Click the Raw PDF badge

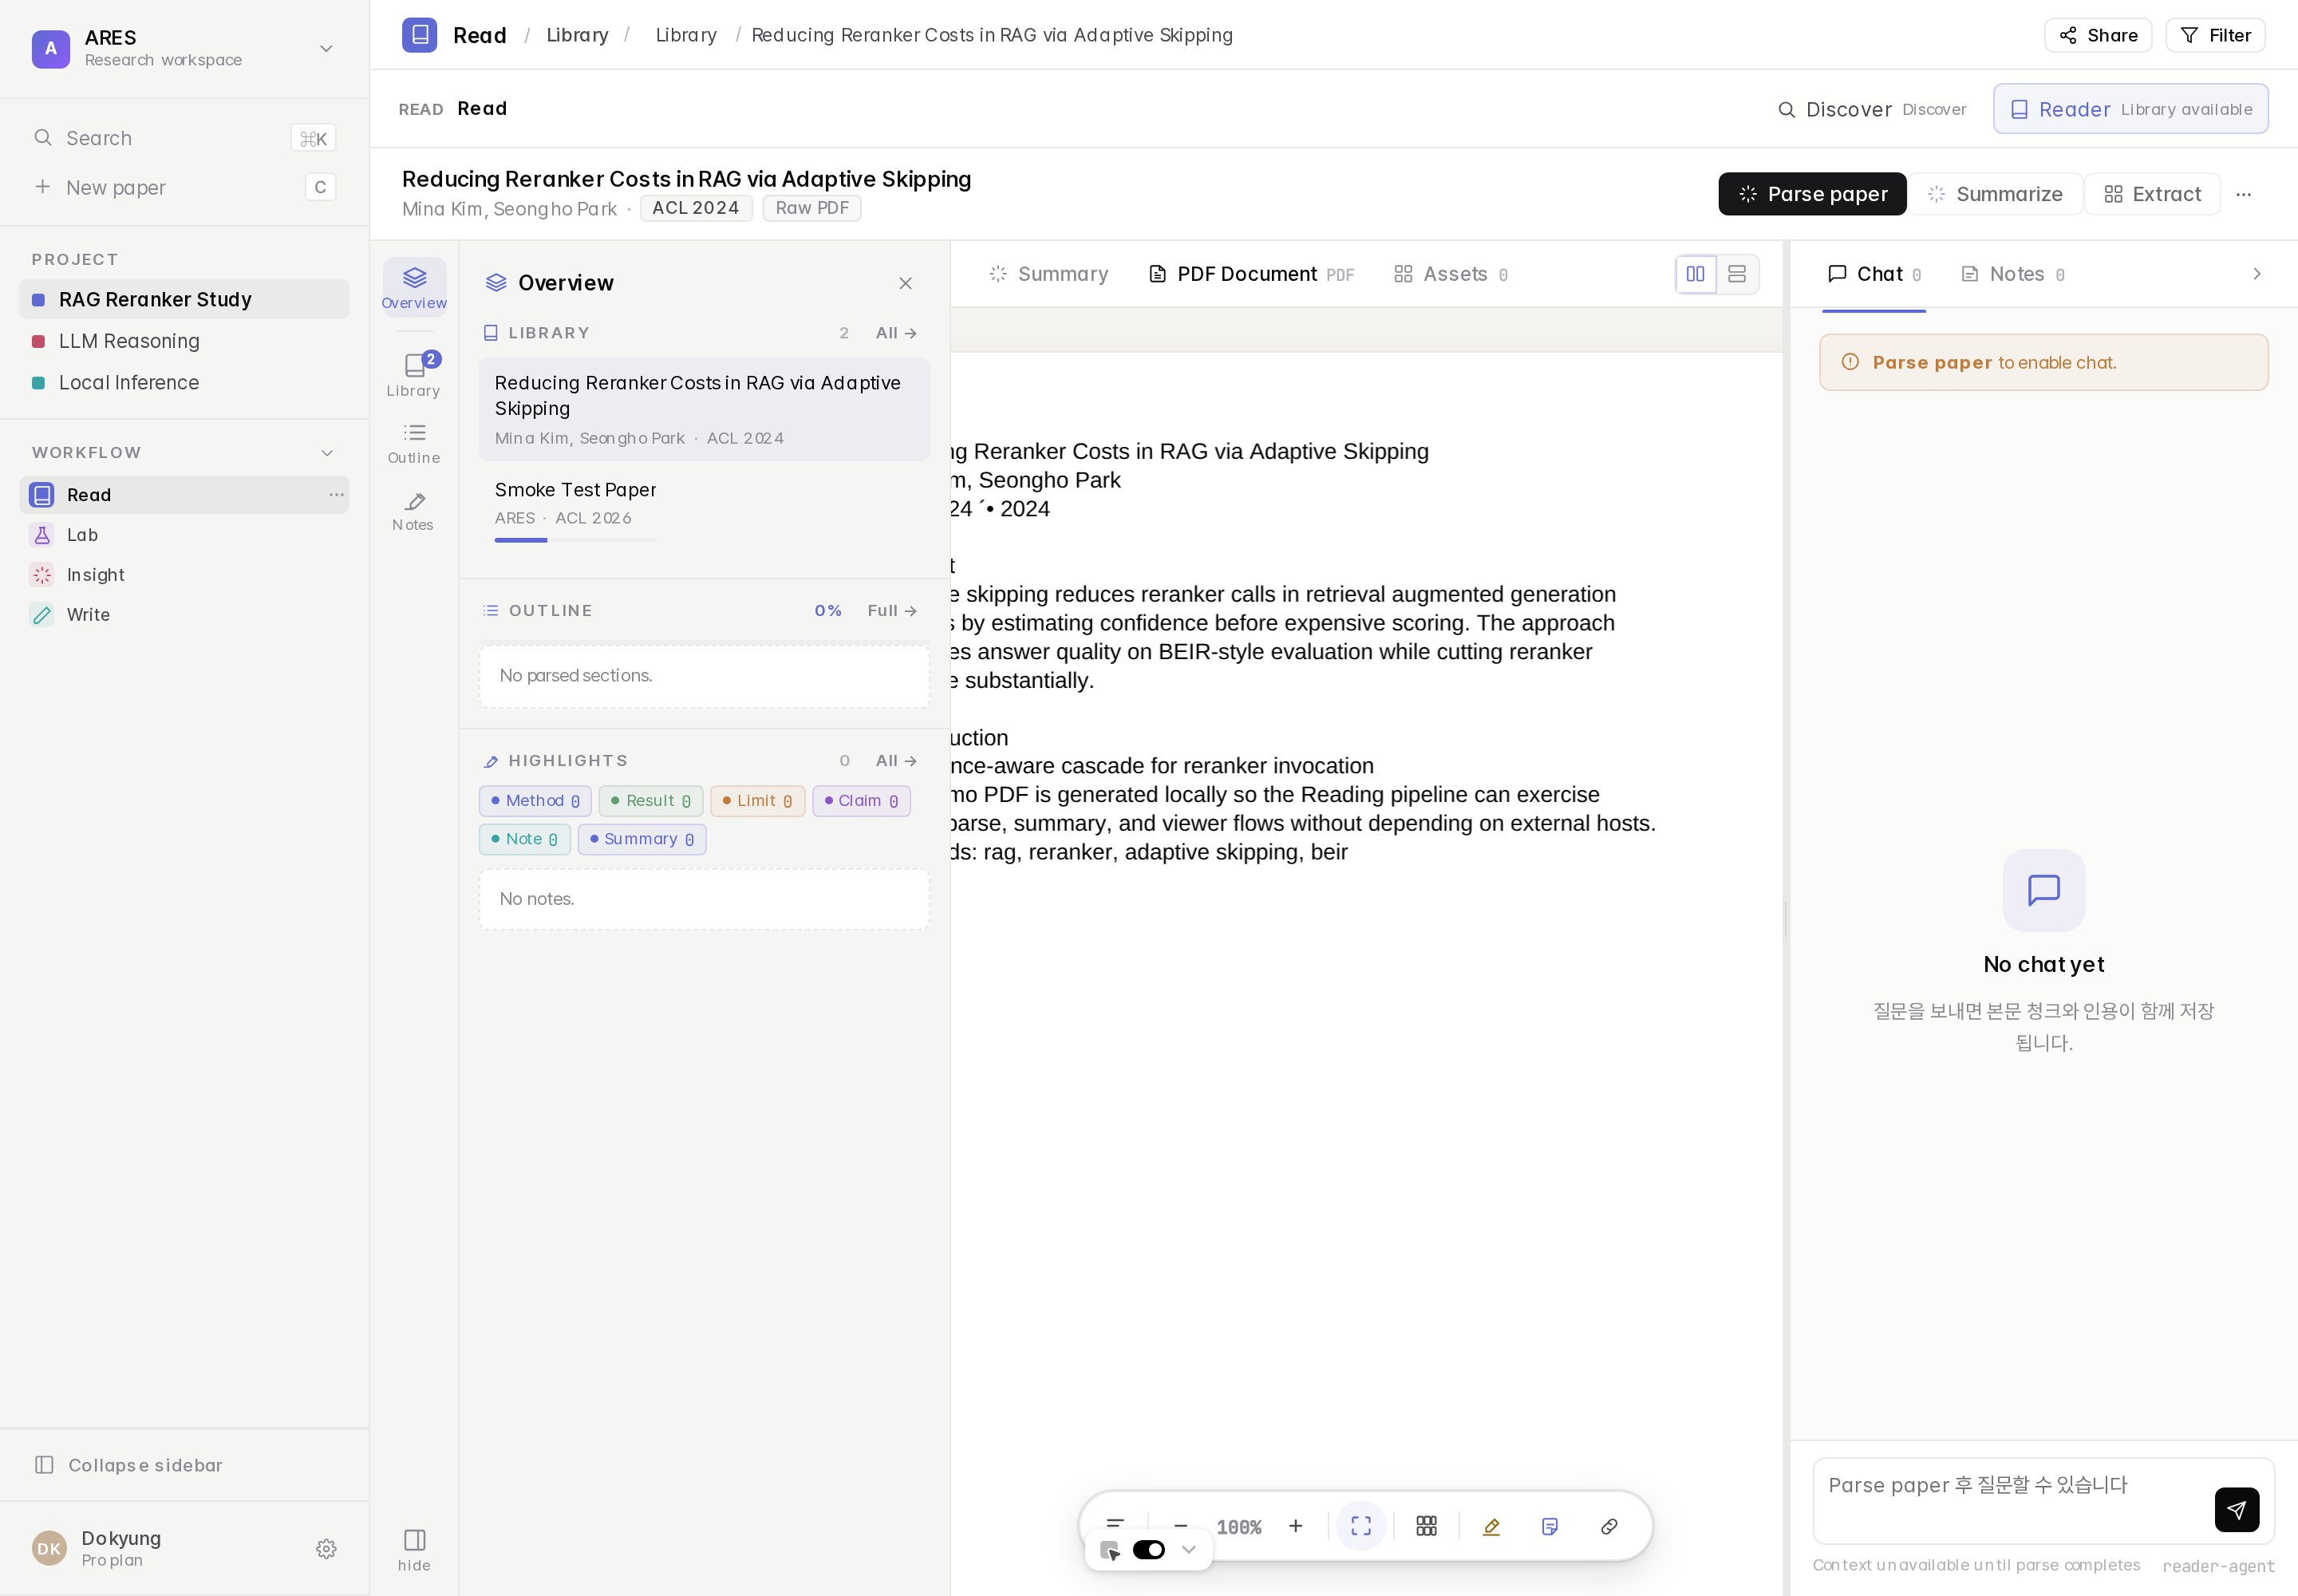click(812, 208)
